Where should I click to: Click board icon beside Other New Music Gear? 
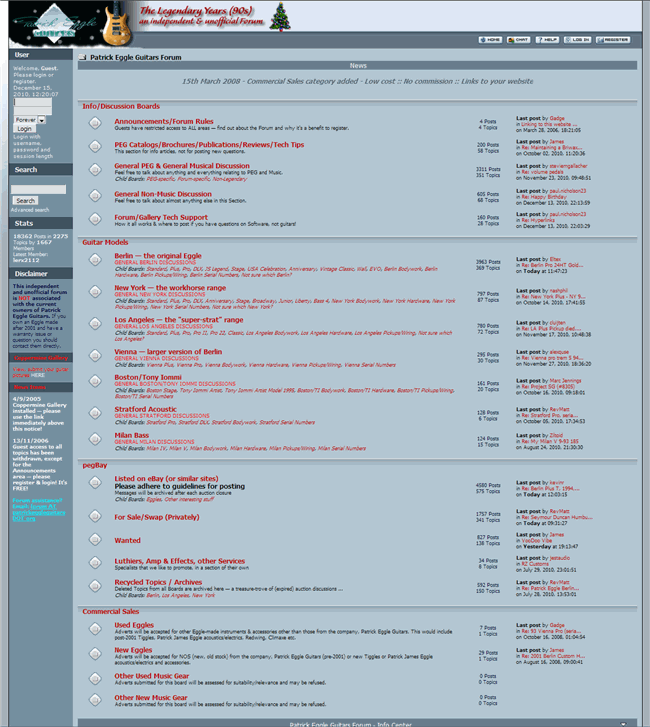95,700
